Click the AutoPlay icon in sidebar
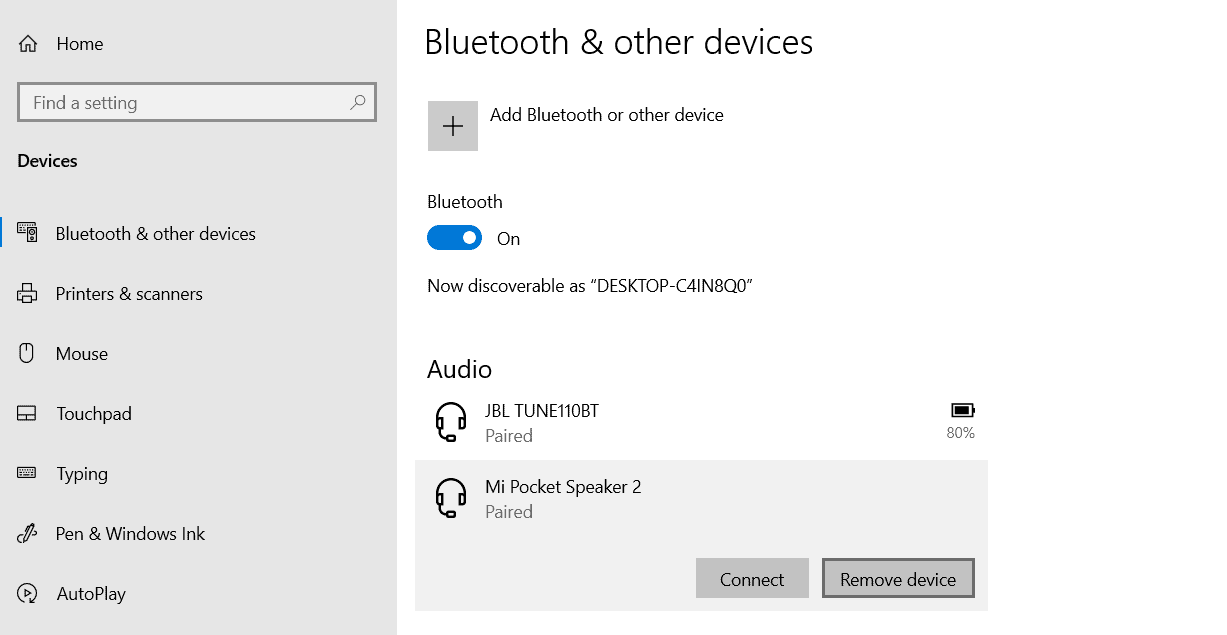Image resolution: width=1227 pixels, height=635 pixels. 27,594
